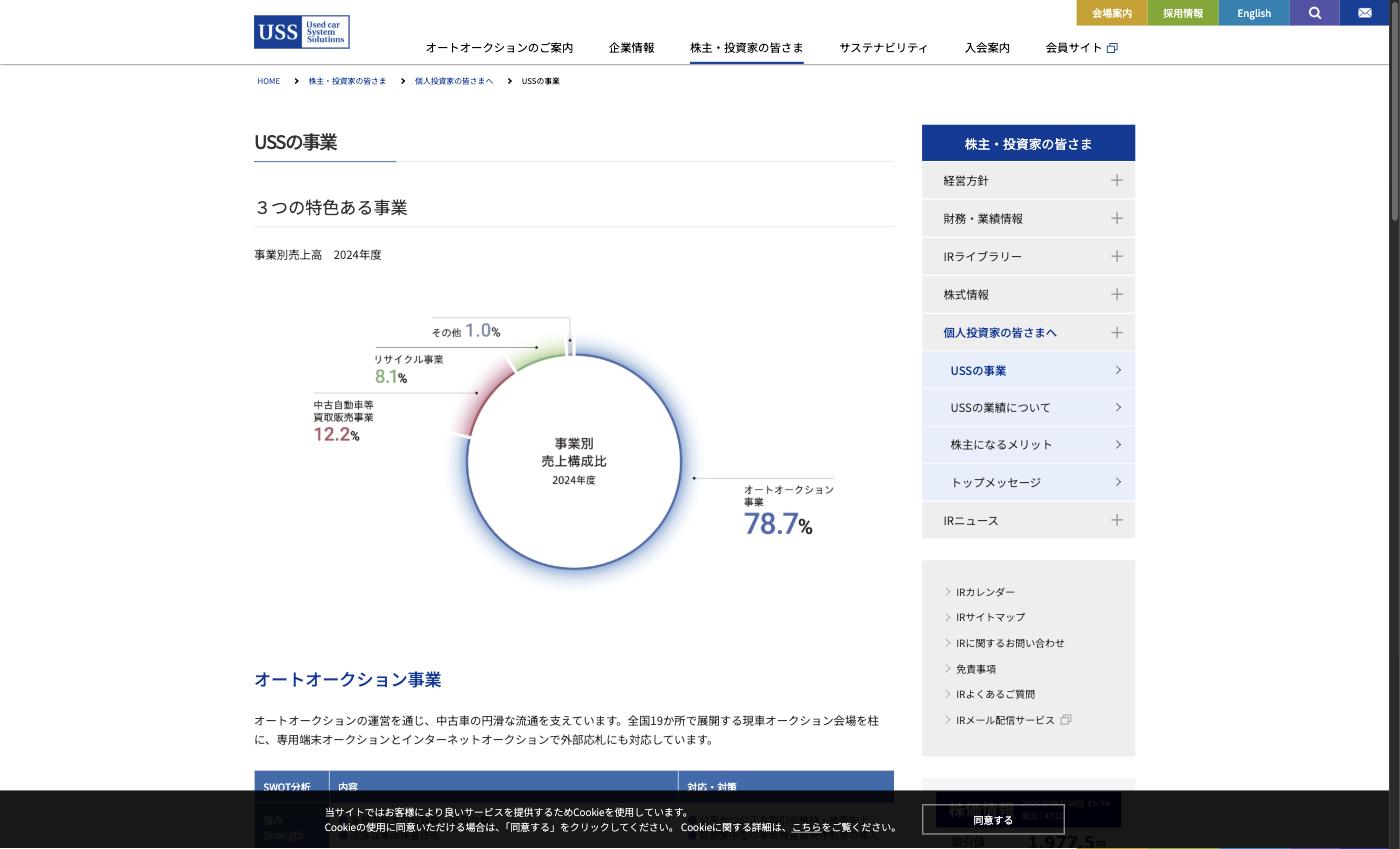This screenshot has height=849, width=1400.
Task: Open オートオークションのご案内 menu
Action: (499, 48)
